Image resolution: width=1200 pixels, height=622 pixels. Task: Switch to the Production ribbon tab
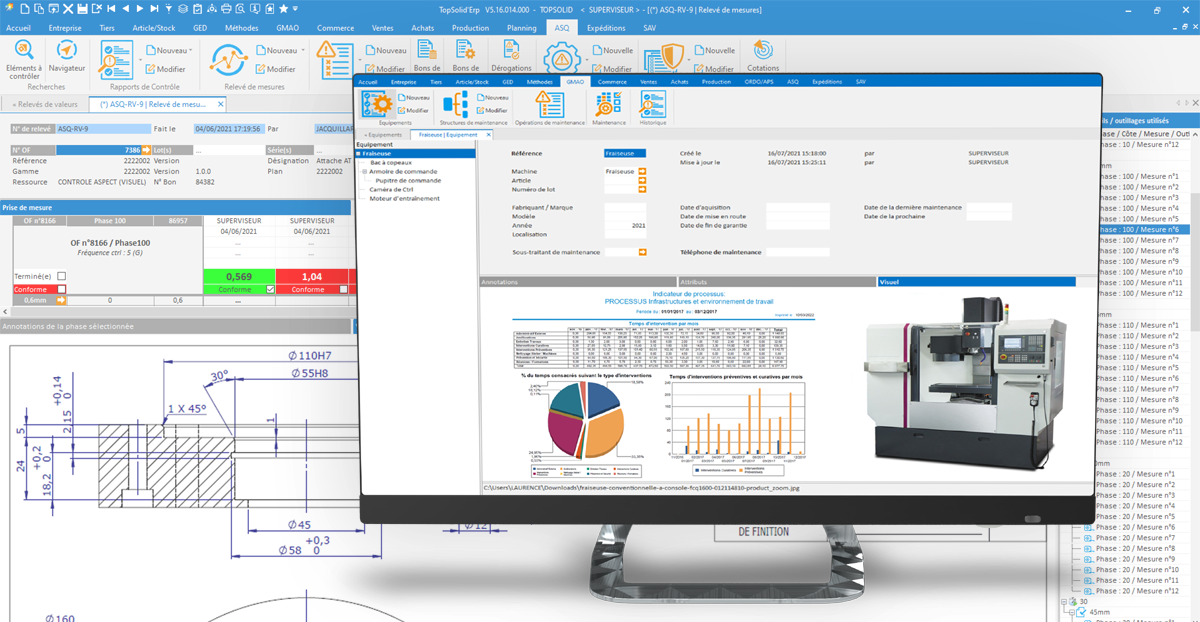[x=470, y=28]
